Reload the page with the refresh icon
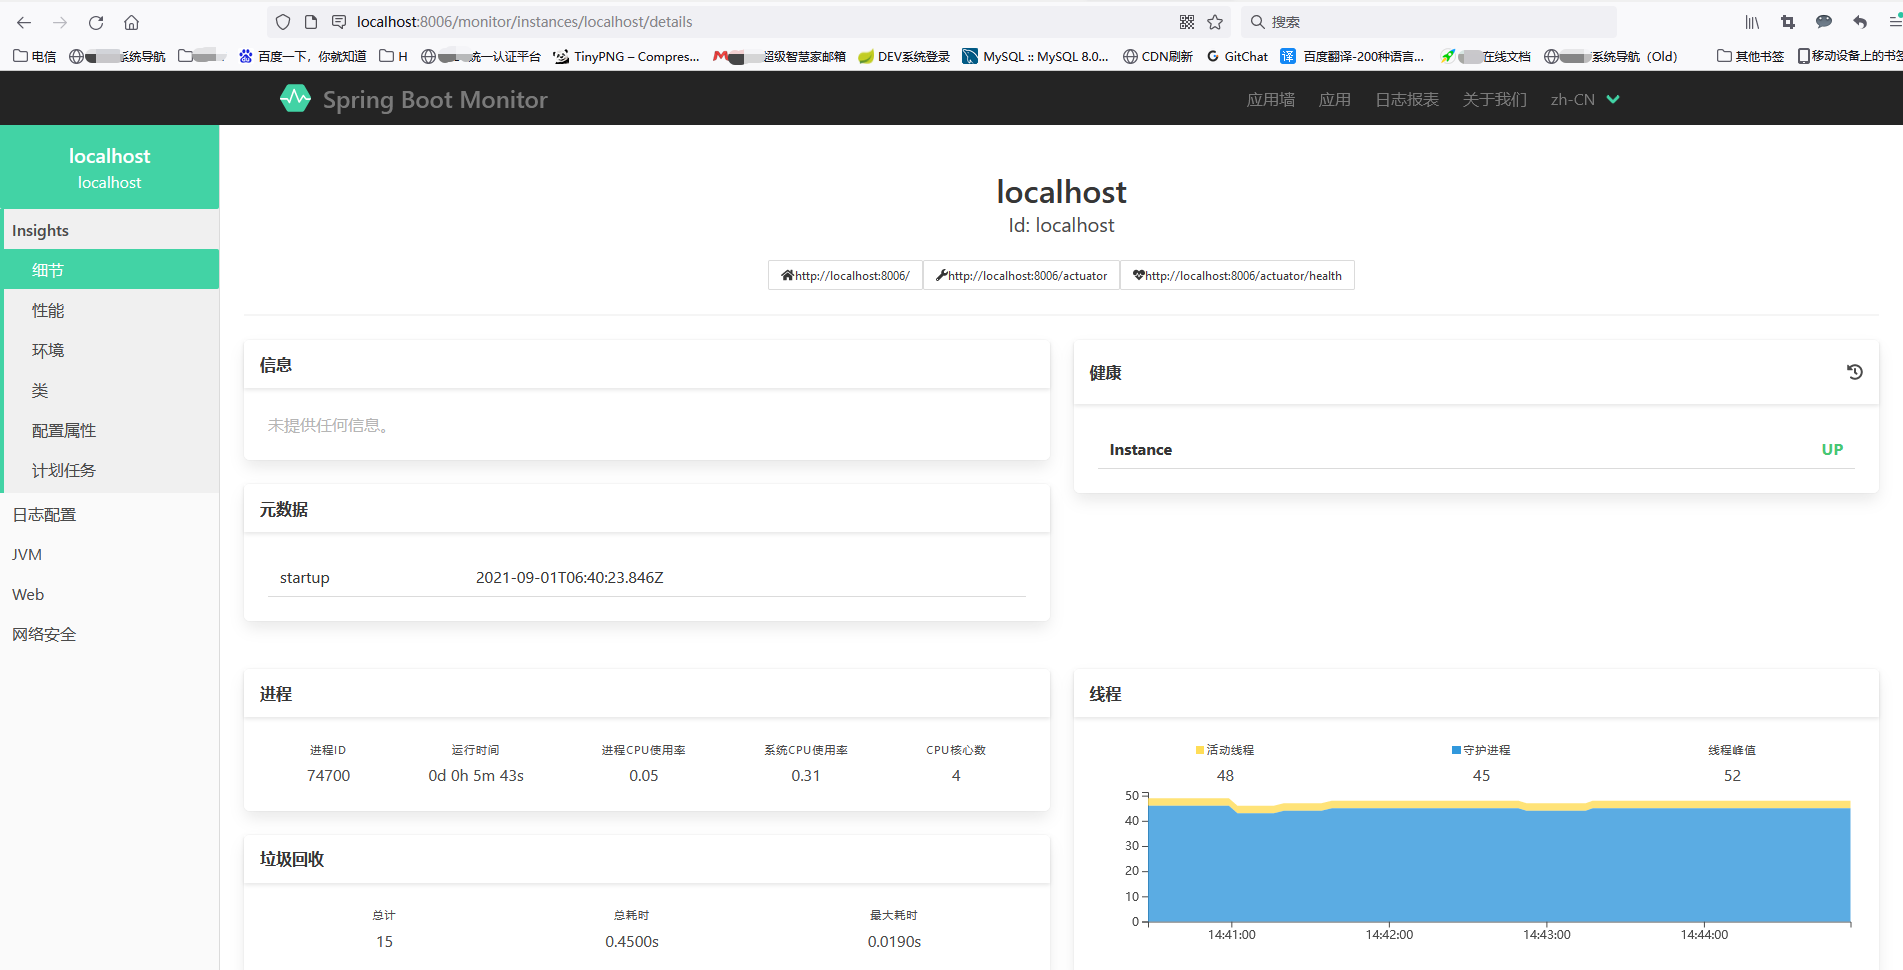The height and width of the screenshot is (970, 1903). pos(95,21)
